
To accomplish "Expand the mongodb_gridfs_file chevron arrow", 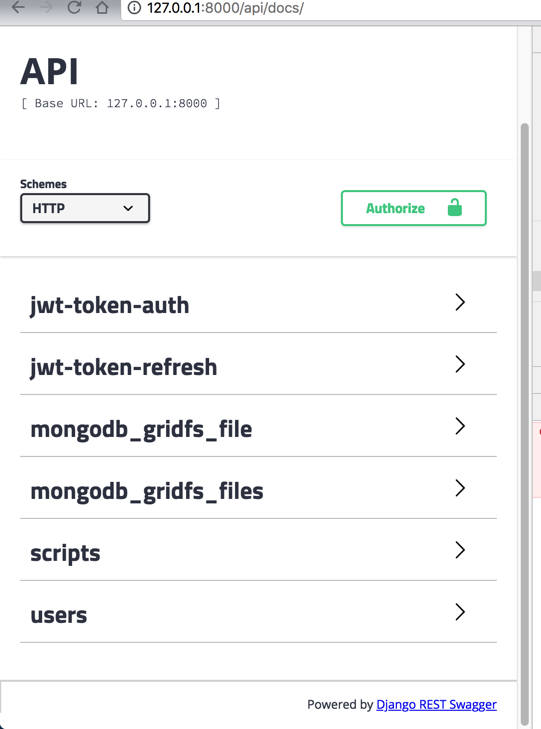I will coord(460,426).
